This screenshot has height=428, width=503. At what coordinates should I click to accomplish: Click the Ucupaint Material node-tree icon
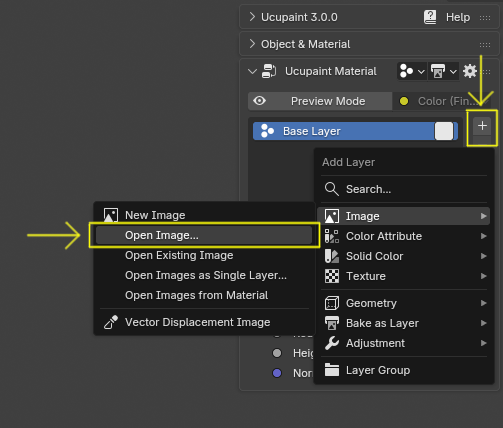pyautogui.click(x=269, y=71)
